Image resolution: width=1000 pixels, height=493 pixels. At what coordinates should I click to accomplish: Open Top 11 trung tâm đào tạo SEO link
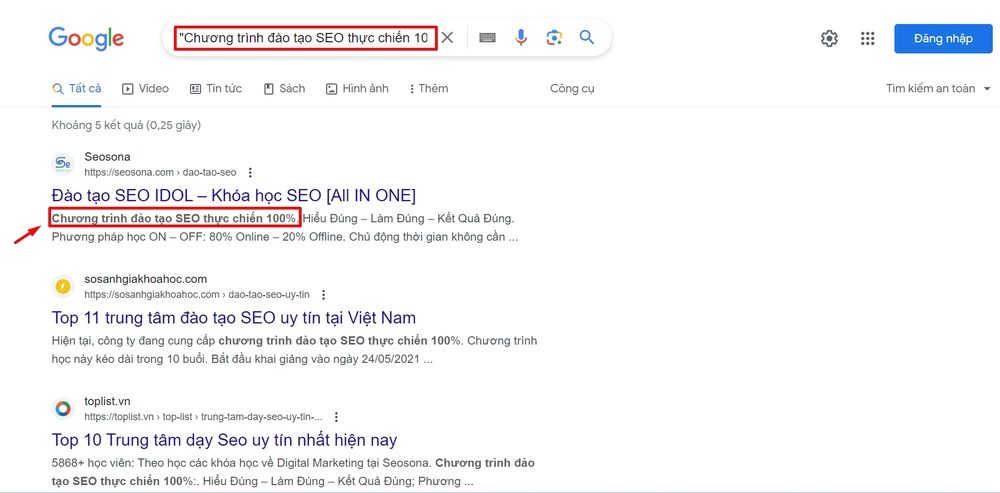[233, 317]
